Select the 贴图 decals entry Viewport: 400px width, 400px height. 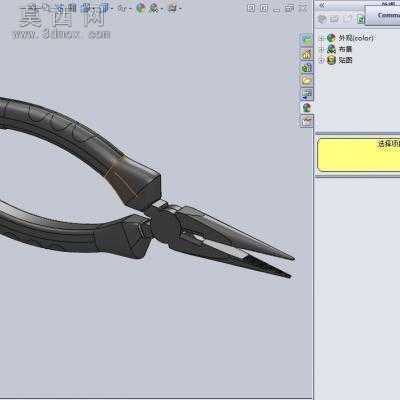tap(346, 60)
